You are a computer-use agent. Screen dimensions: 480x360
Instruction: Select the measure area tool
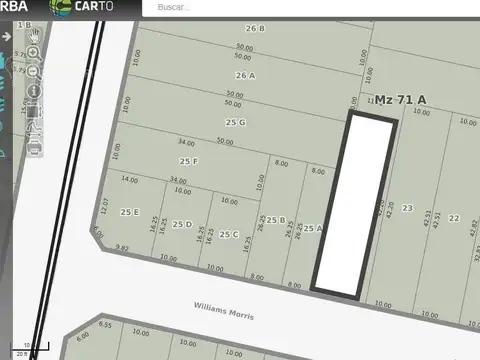[x=34, y=111]
